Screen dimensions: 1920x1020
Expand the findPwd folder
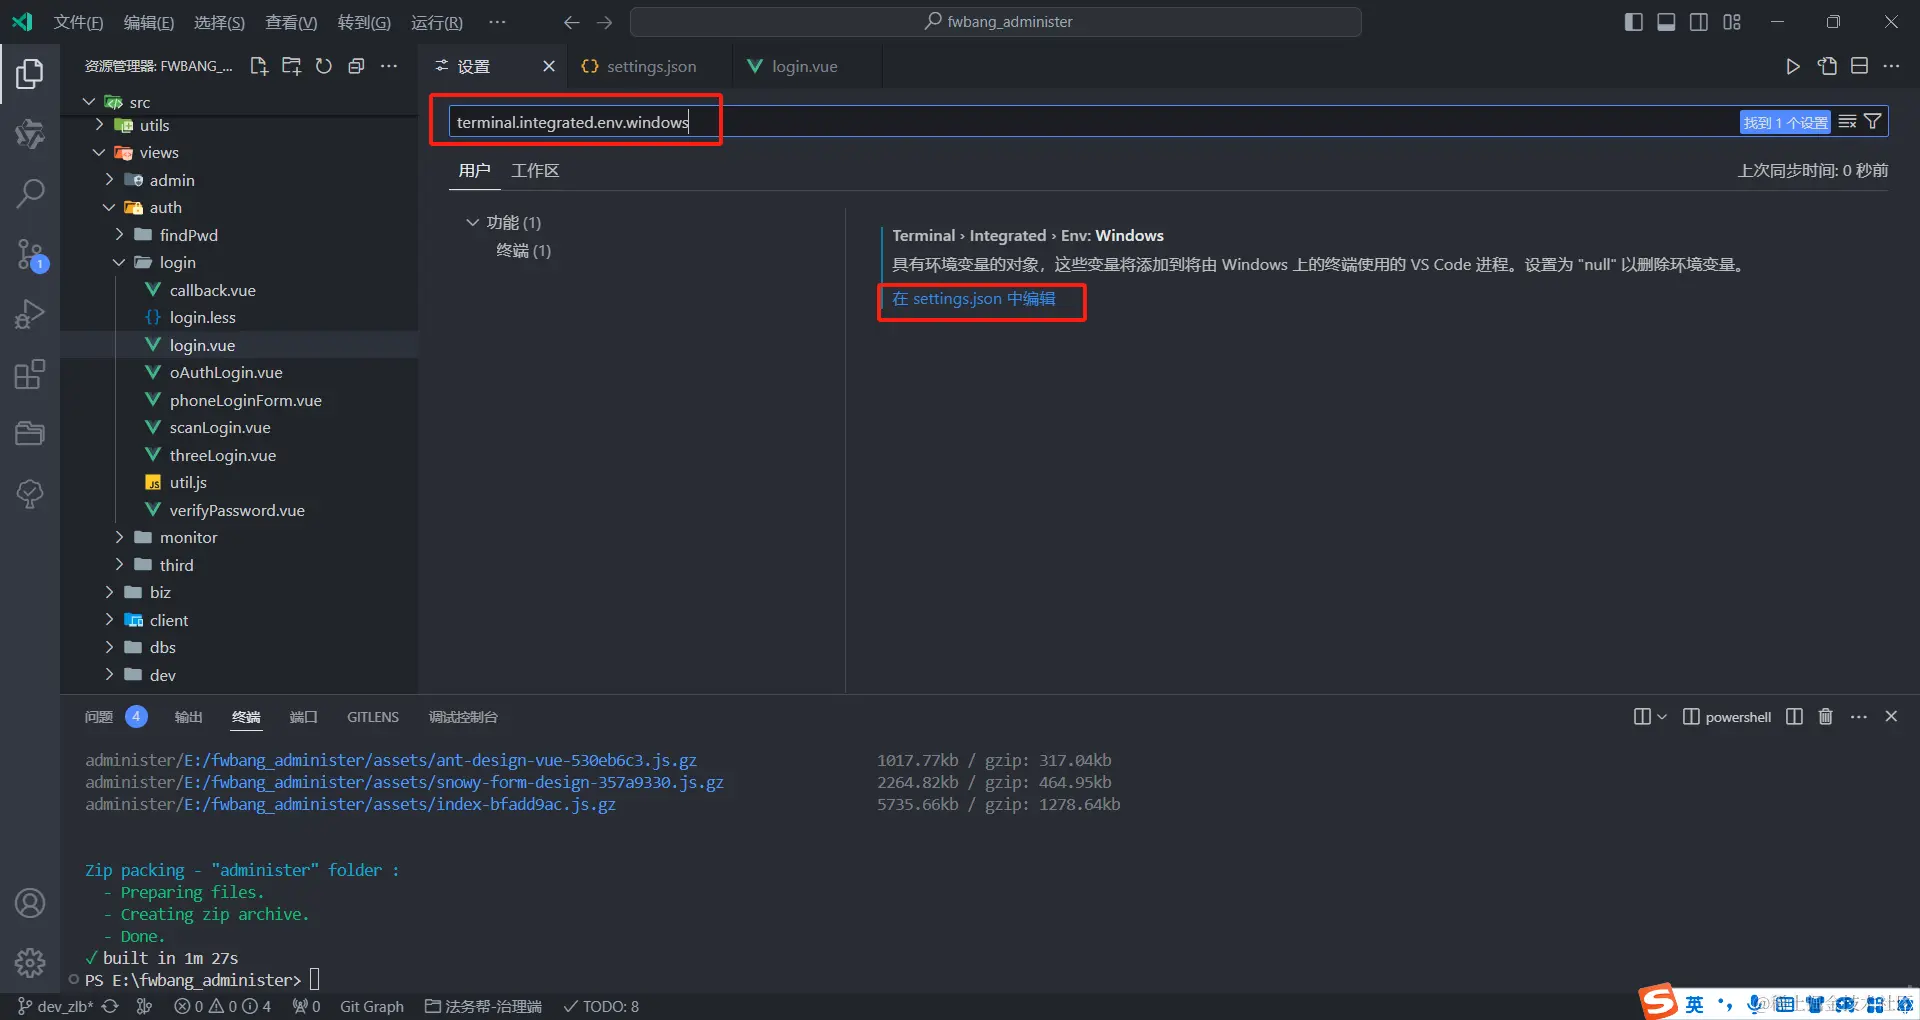pos(119,235)
